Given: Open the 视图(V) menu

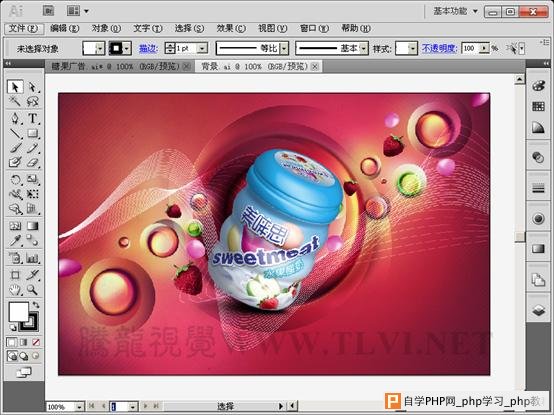Looking at the screenshot, I should pos(272,28).
